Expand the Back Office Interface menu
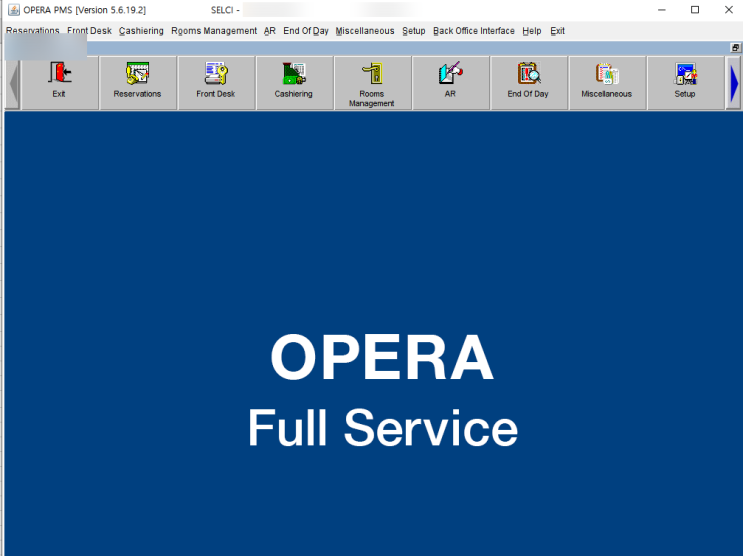The height and width of the screenshot is (556, 743). [x=474, y=31]
